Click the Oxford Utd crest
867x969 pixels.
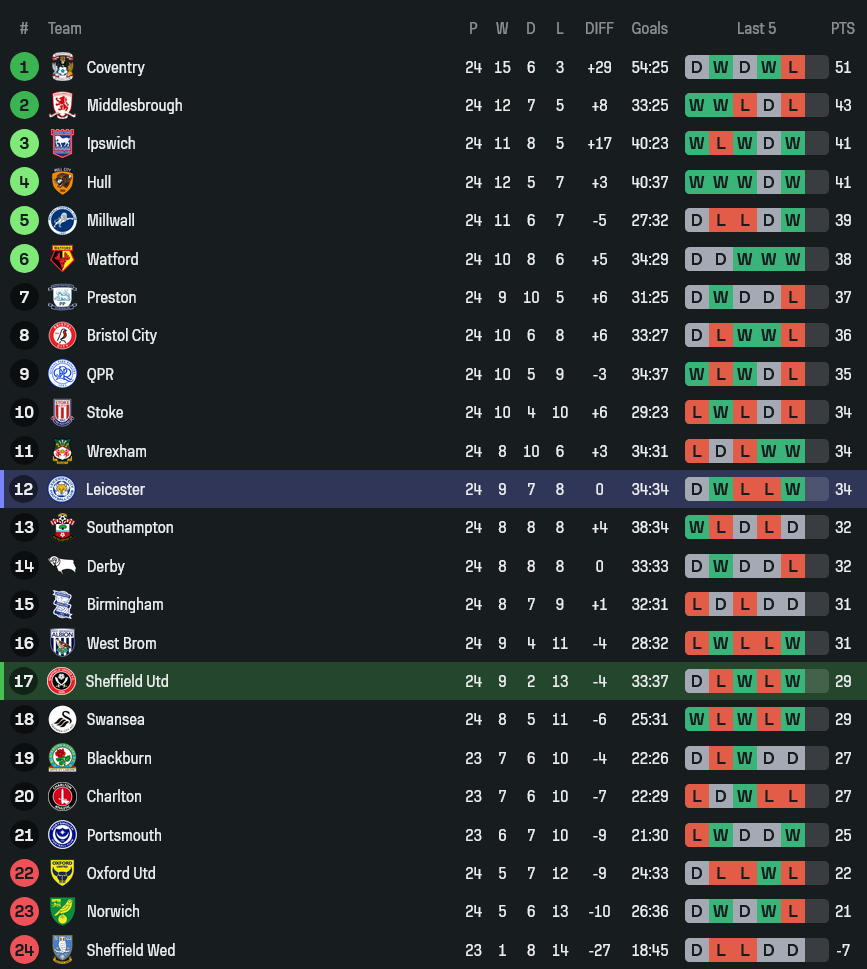pos(62,873)
